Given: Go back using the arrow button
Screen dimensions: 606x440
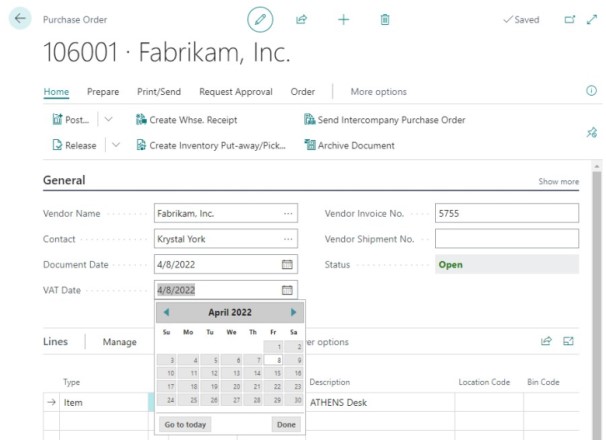Looking at the screenshot, I should pyautogui.click(x=20, y=18).
